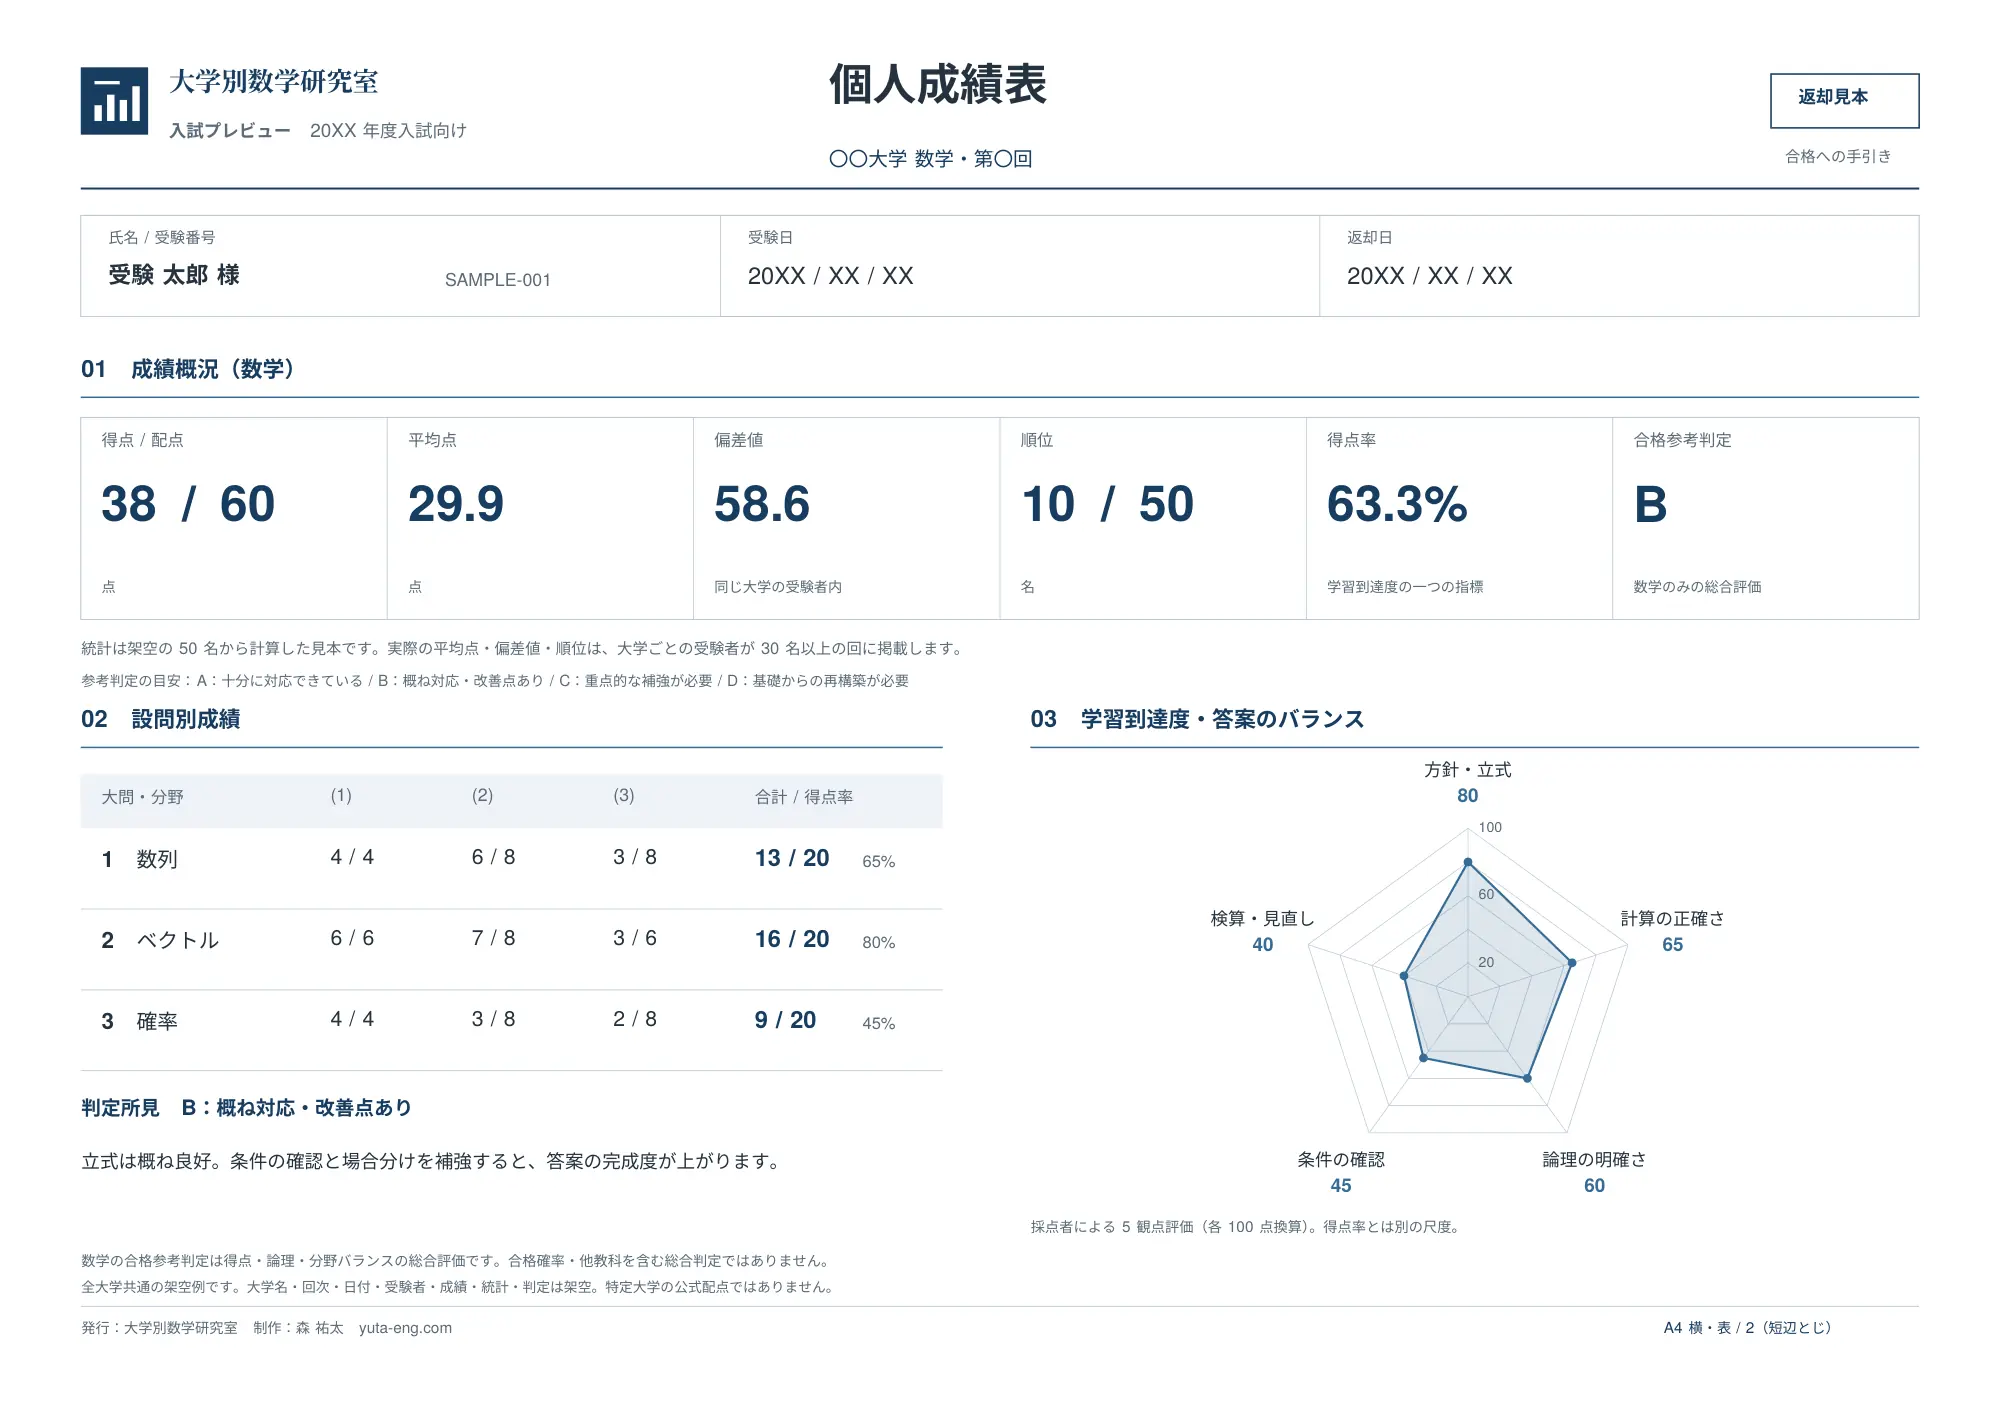Click the 返却見本 box in the header

pos(1844,100)
